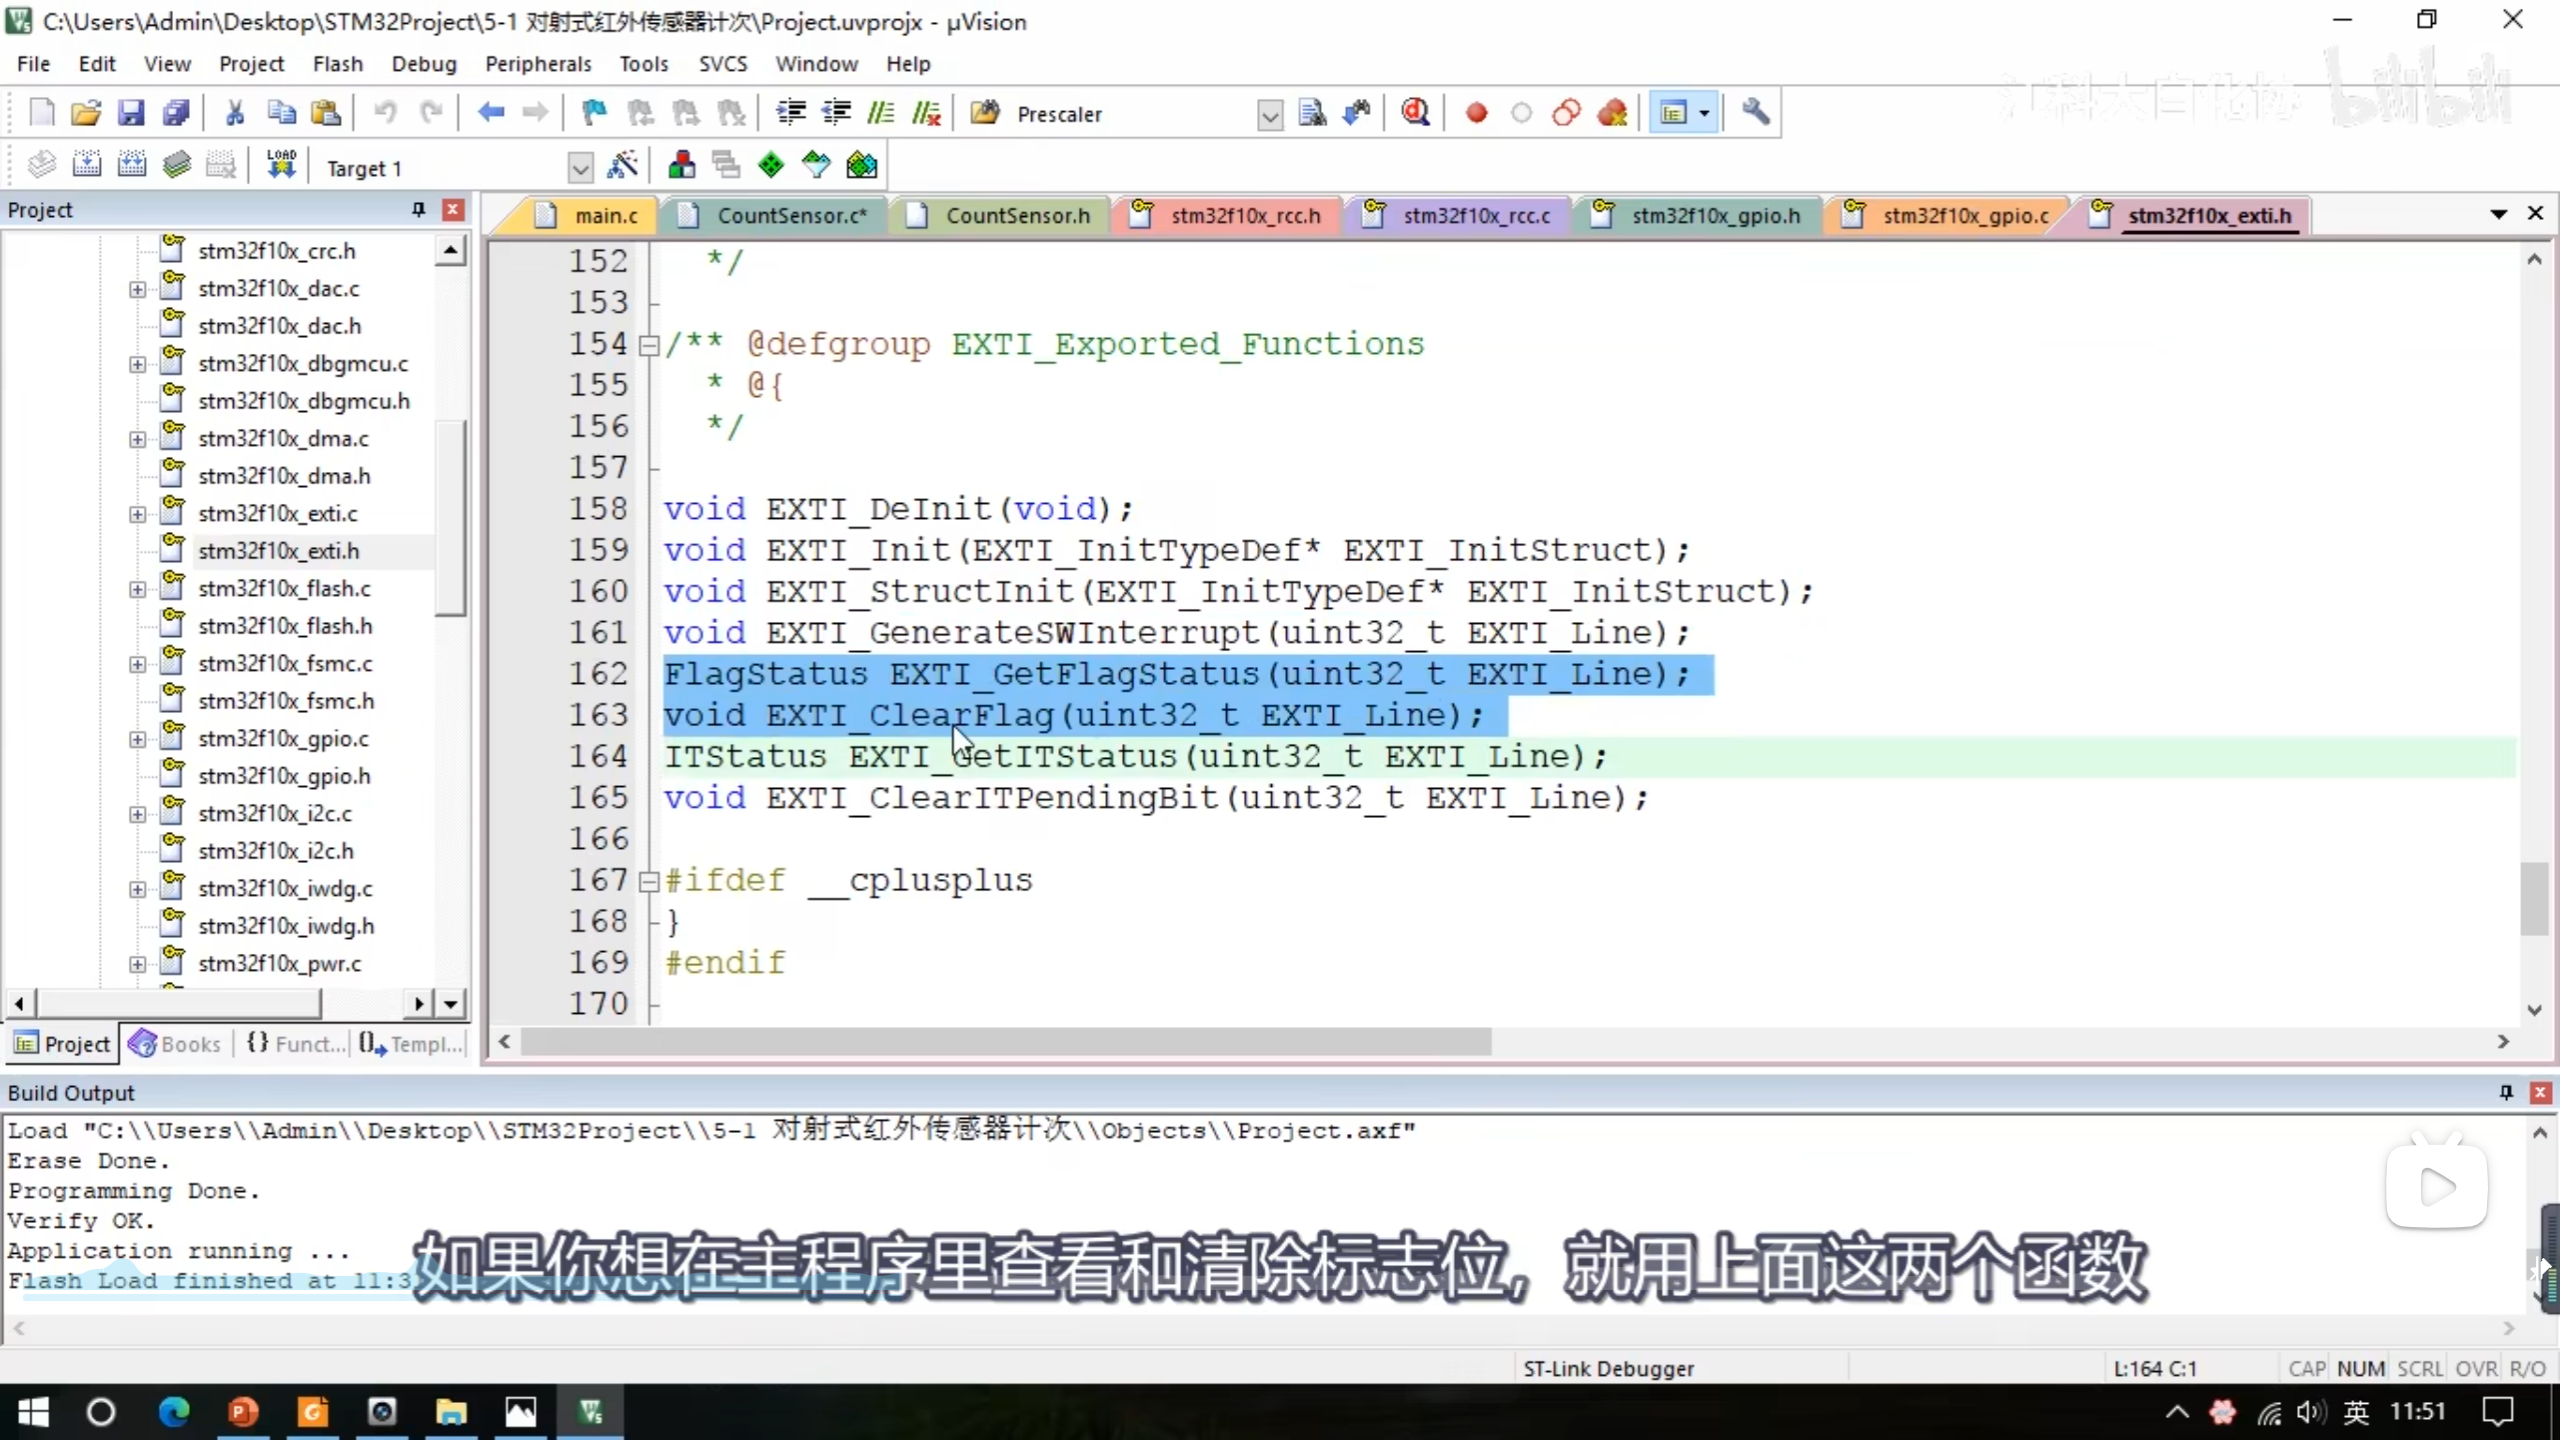Collapse the code fold at line 154
Viewport: 2560px width, 1440px height.
point(649,345)
